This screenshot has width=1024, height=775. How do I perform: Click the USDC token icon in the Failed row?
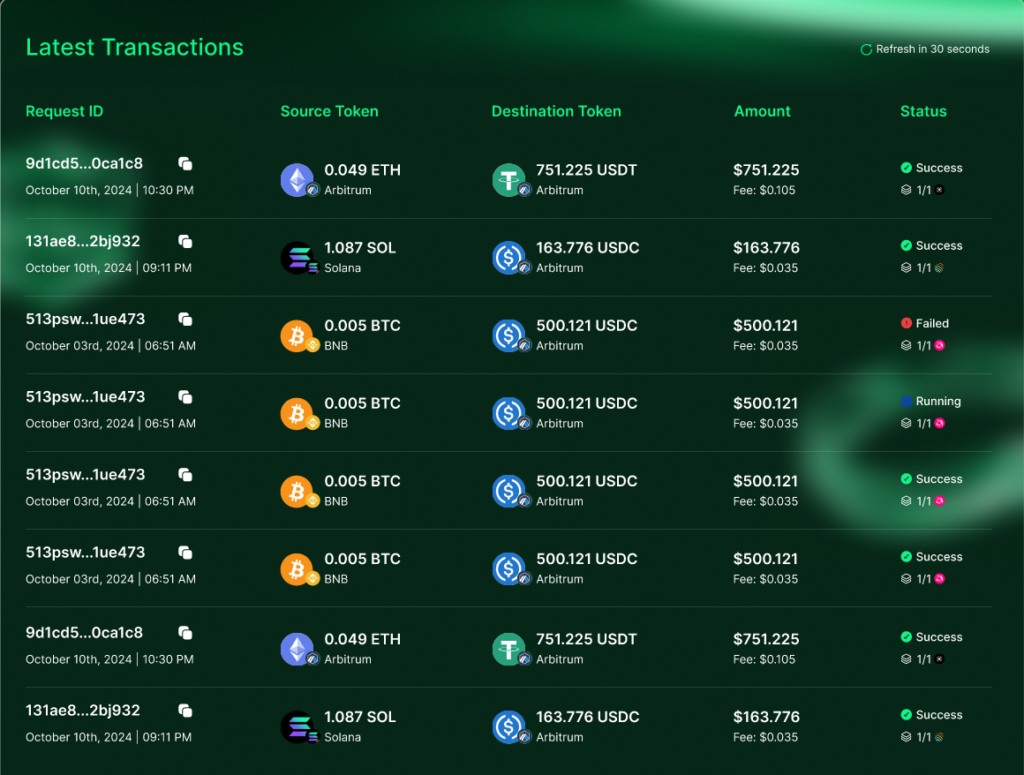[508, 336]
